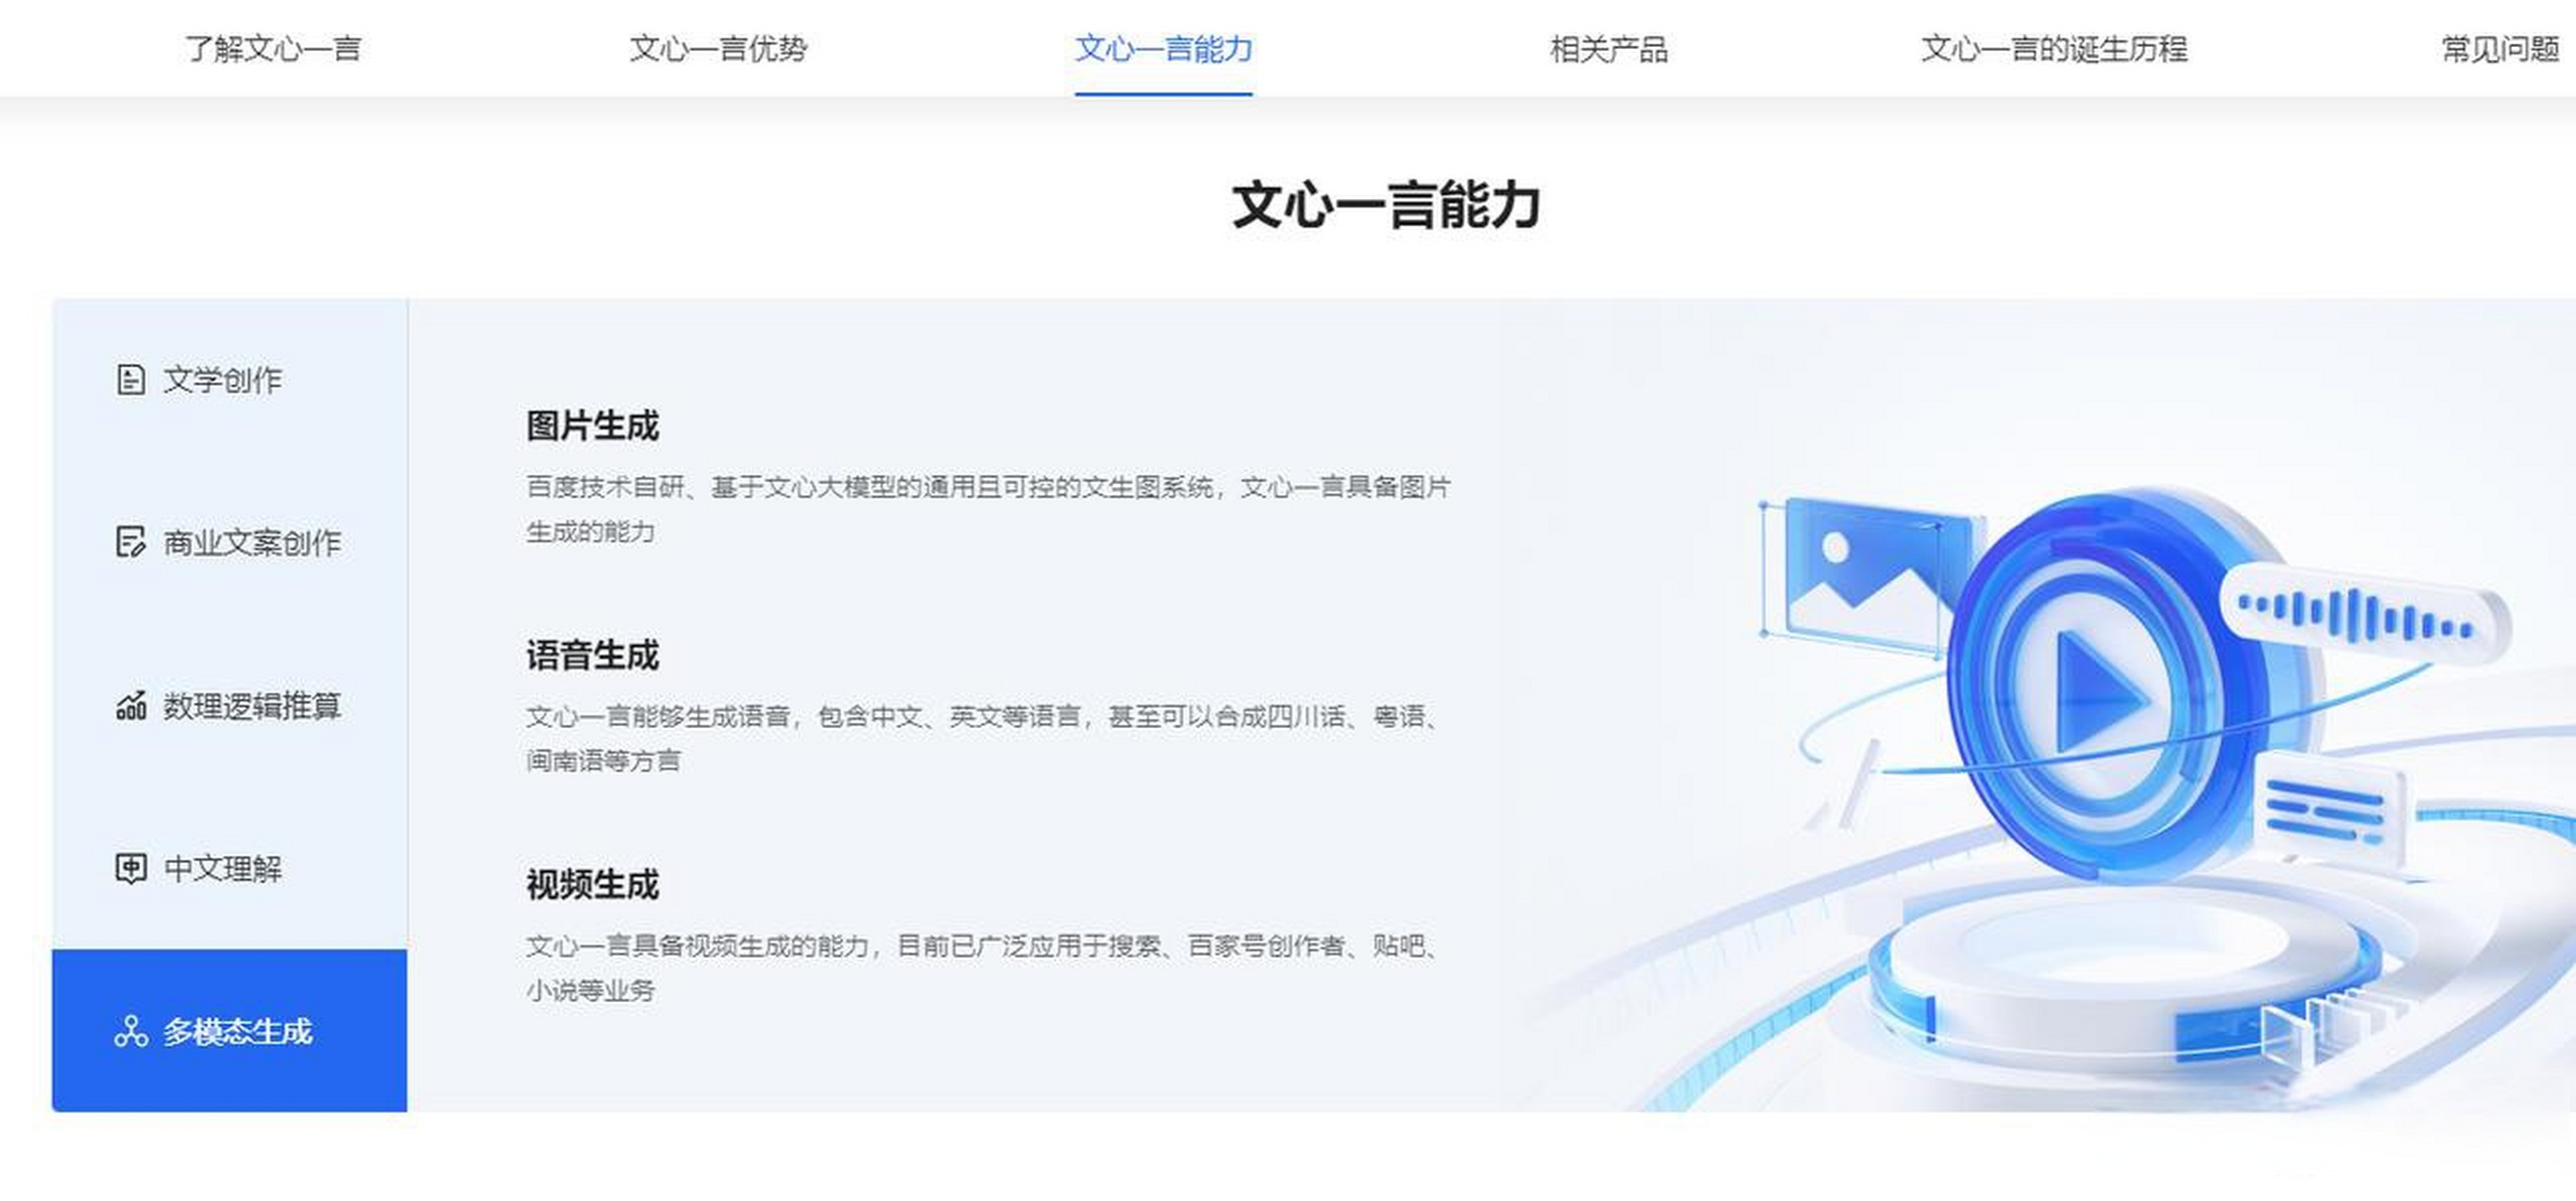
Task: Click the 商业文案创作 edit-note icon
Action: click(131, 543)
